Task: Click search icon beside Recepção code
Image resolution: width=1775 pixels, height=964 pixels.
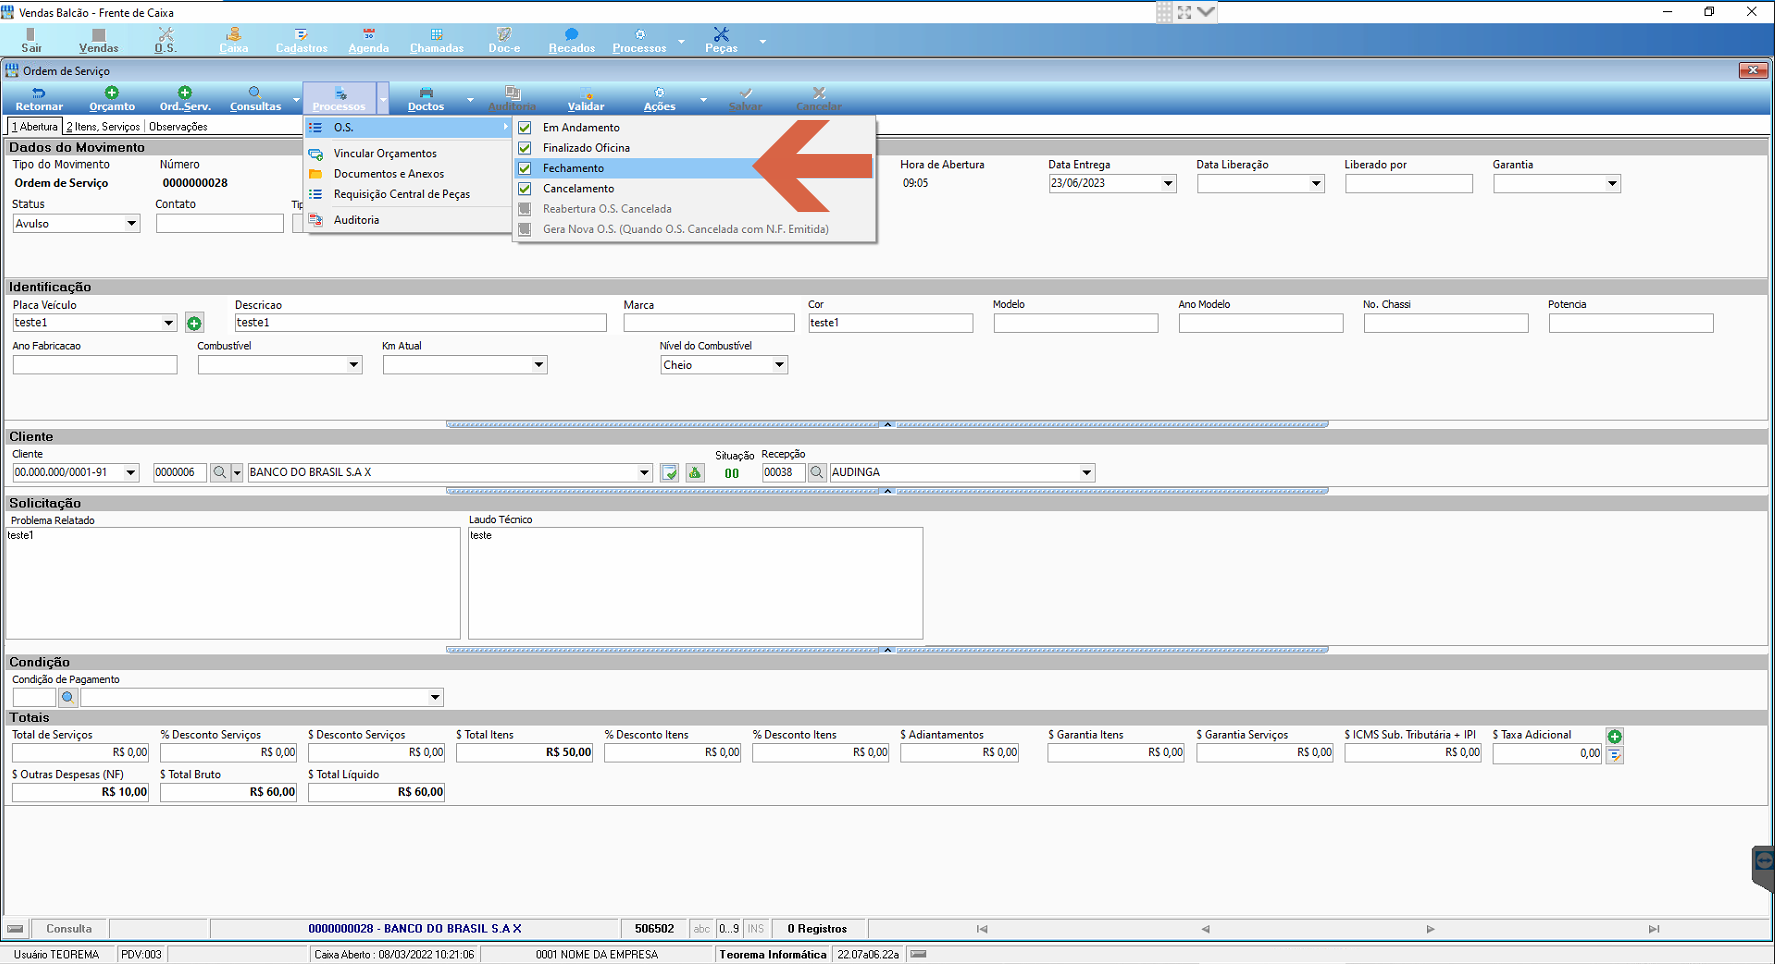Action: coord(817,472)
